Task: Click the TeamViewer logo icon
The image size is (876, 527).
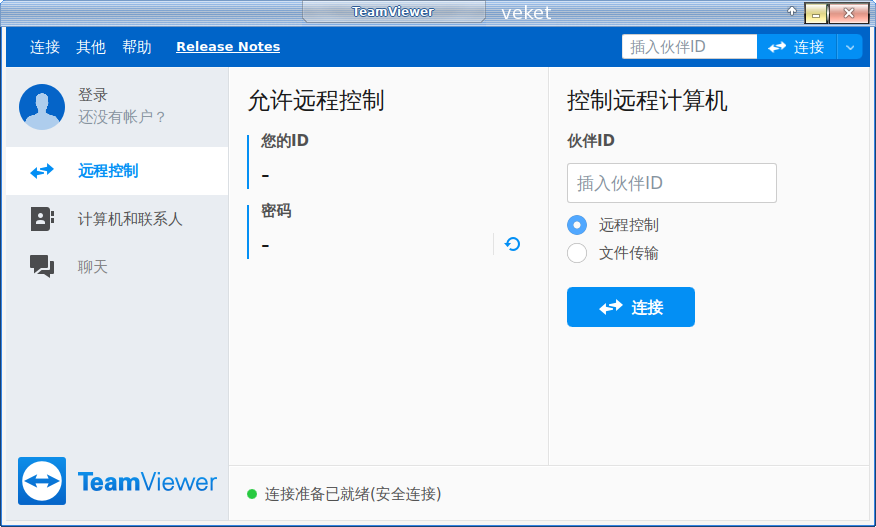Action: (x=42, y=481)
